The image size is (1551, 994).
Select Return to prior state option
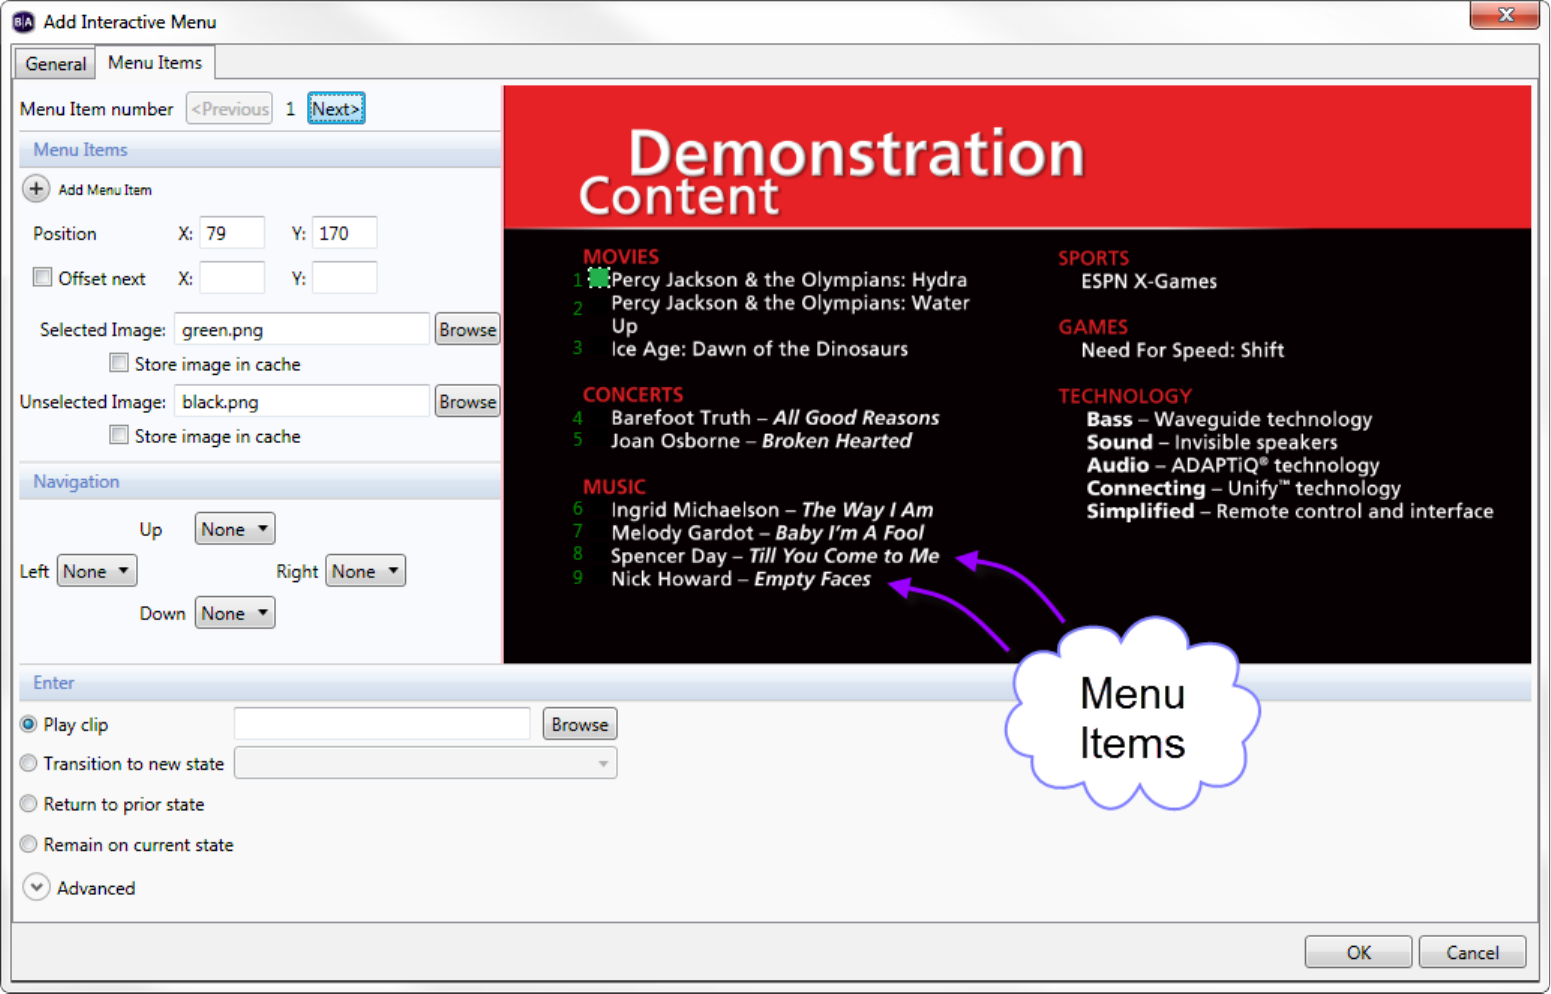(28, 803)
